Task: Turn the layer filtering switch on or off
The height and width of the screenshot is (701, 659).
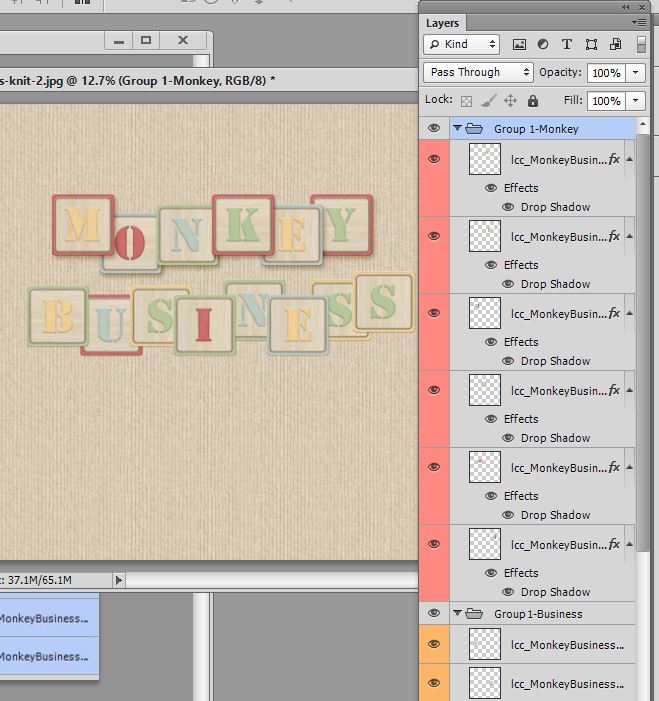Action: (641, 44)
